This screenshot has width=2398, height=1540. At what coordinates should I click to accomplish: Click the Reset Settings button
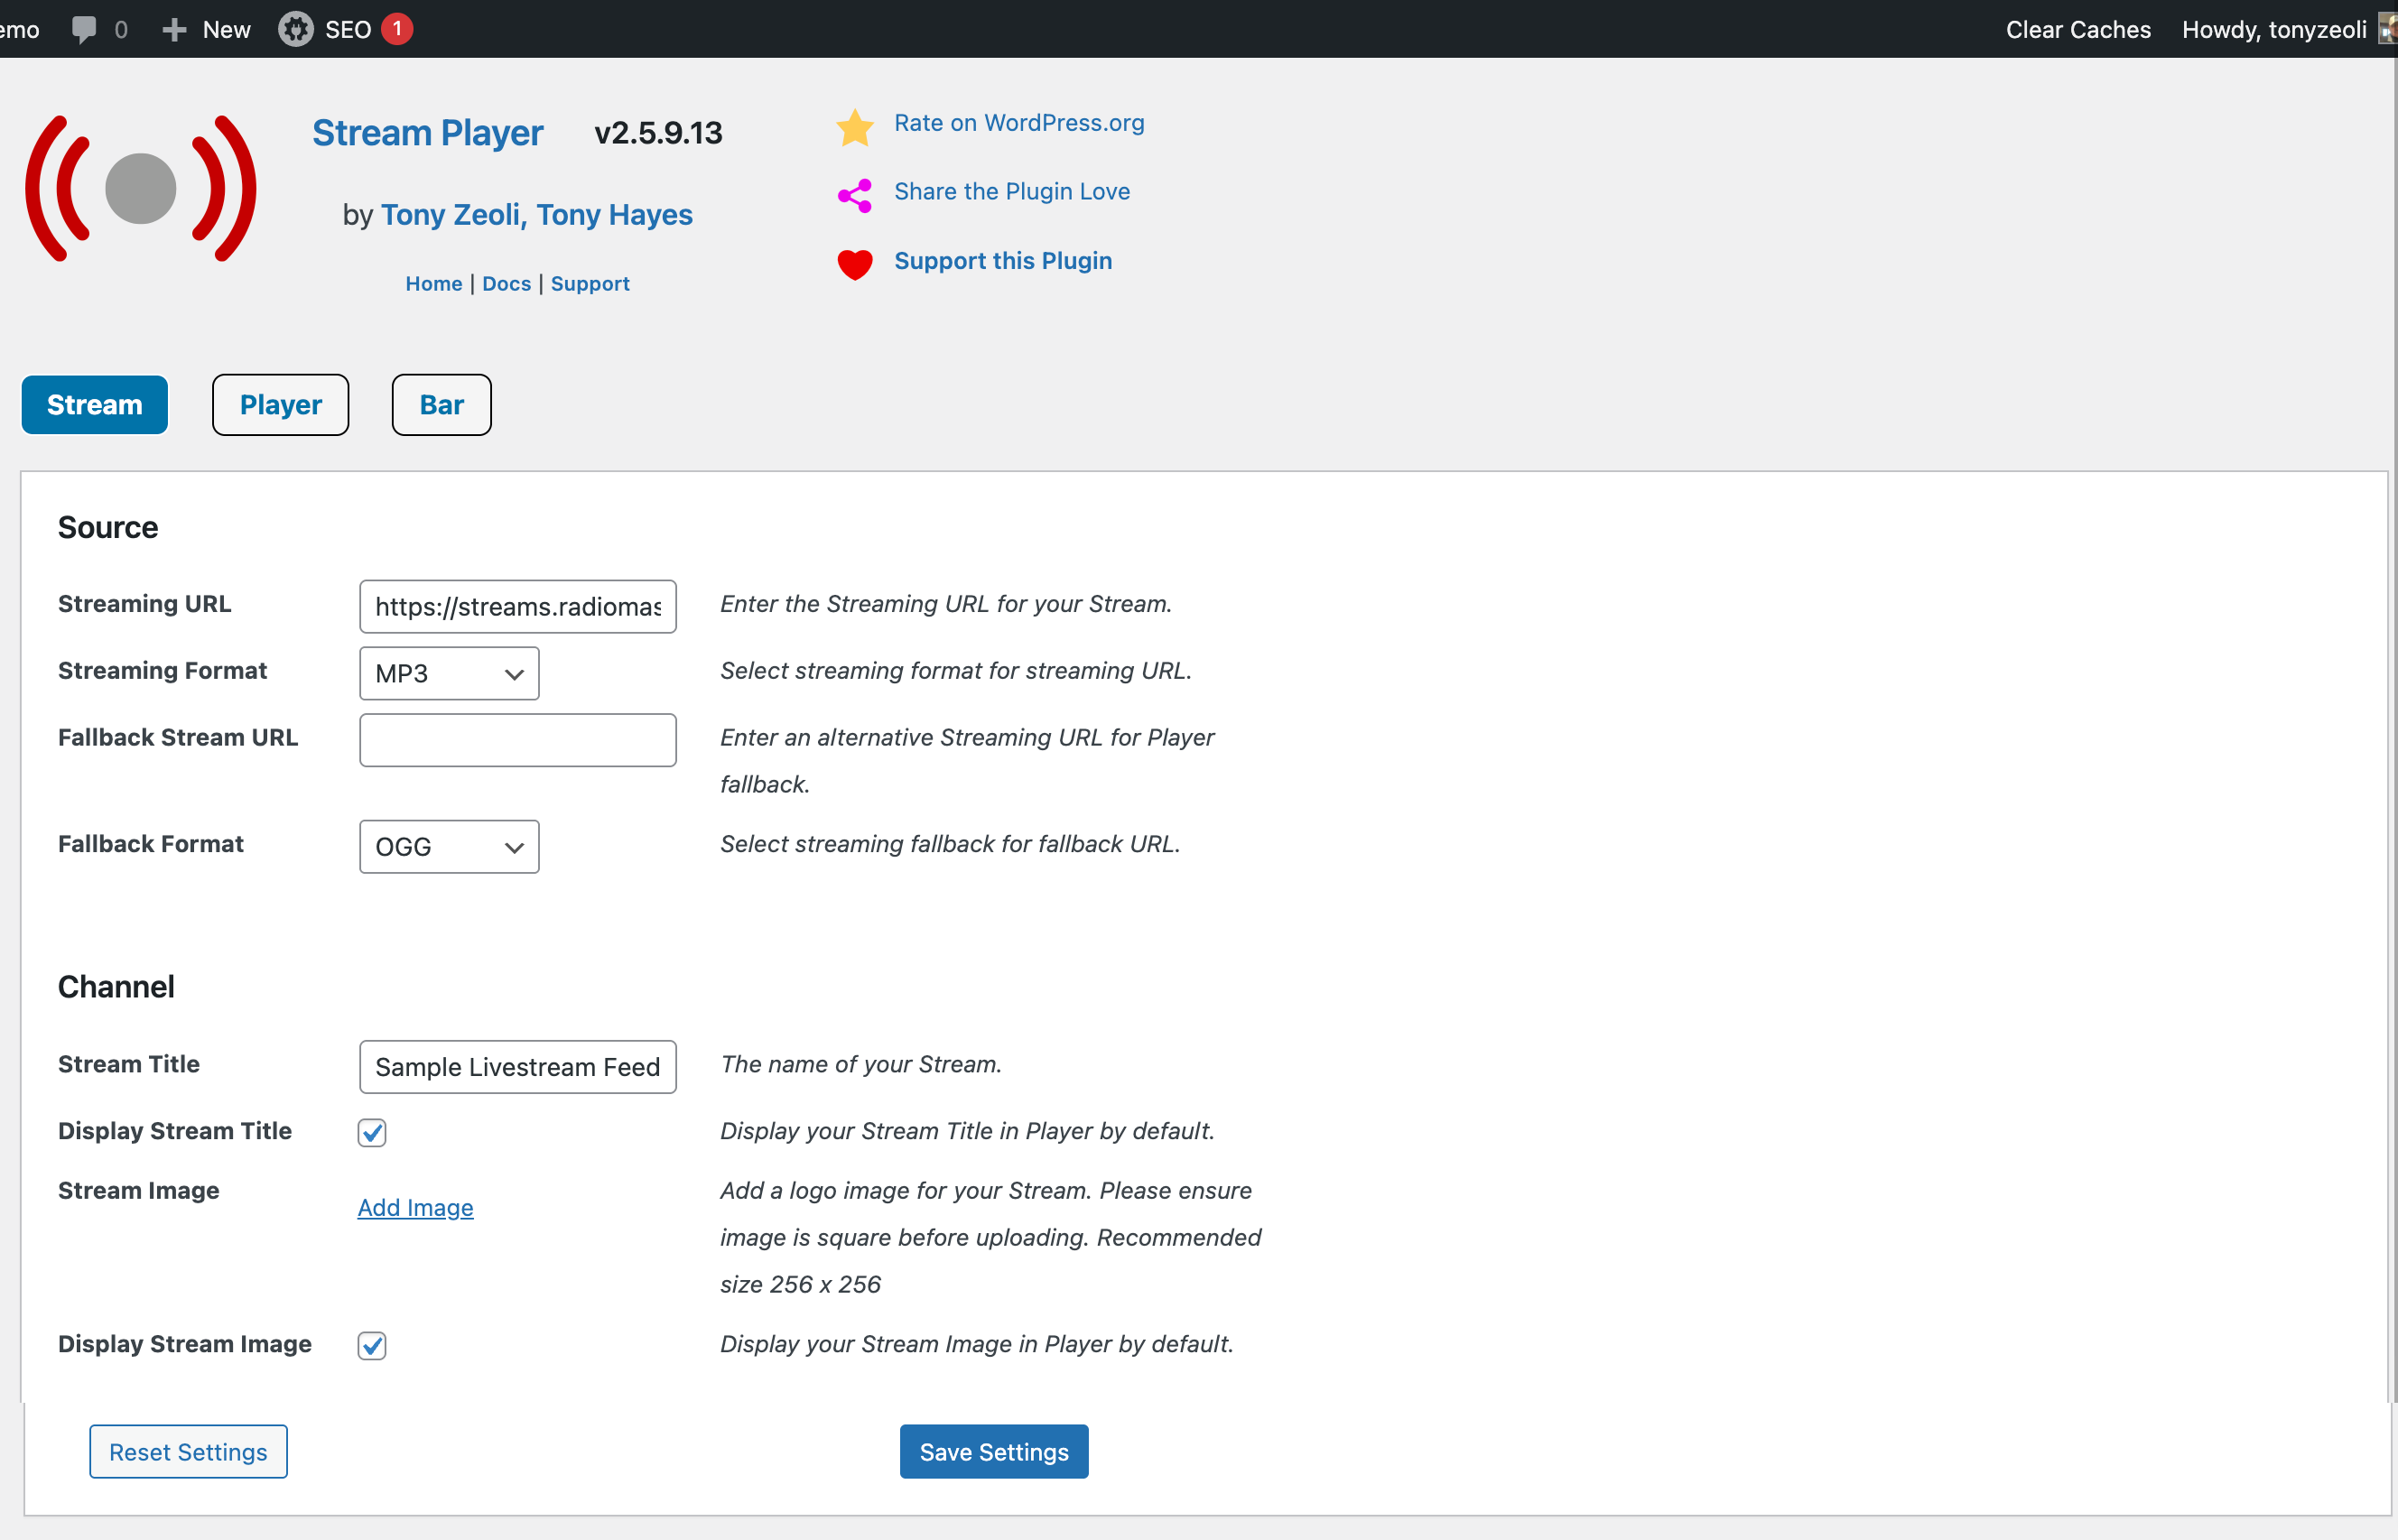[x=188, y=1451]
